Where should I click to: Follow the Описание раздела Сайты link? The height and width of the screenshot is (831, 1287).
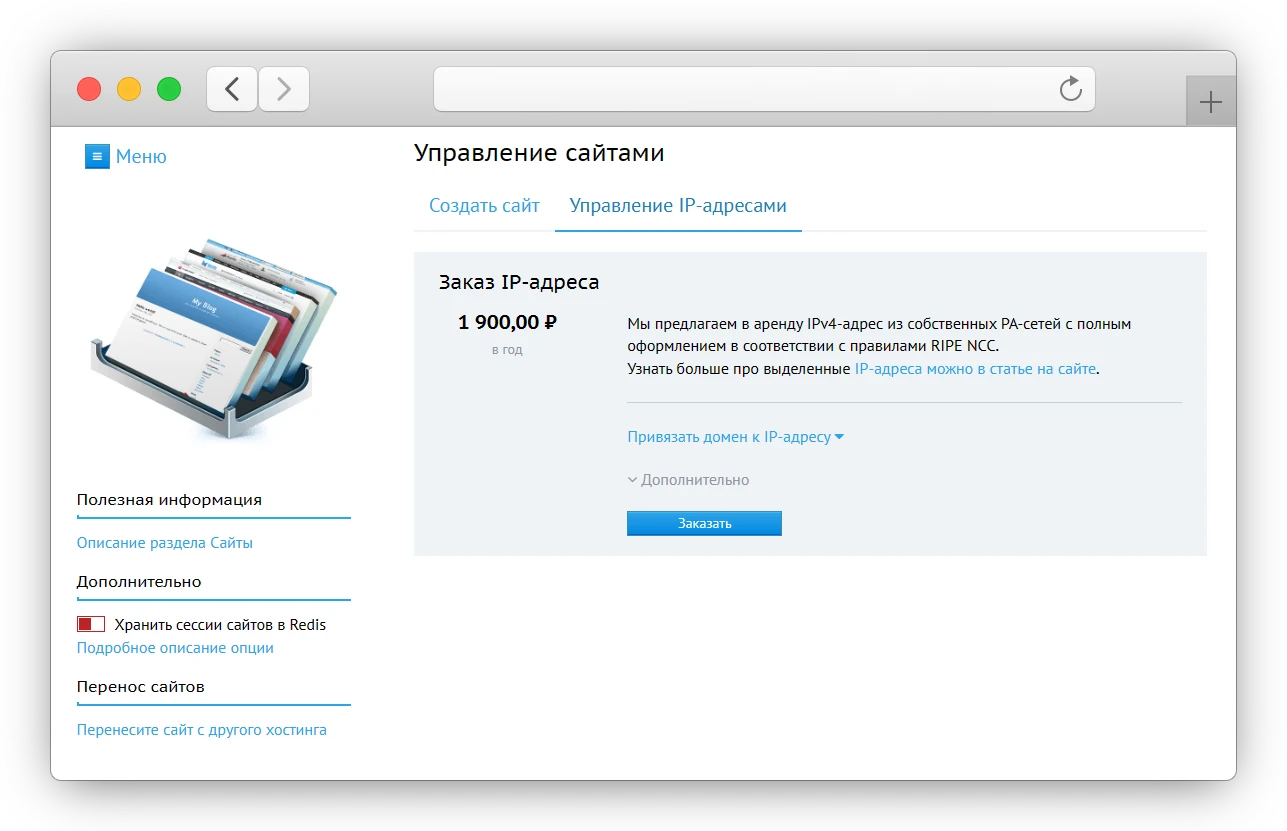pyautogui.click(x=164, y=541)
